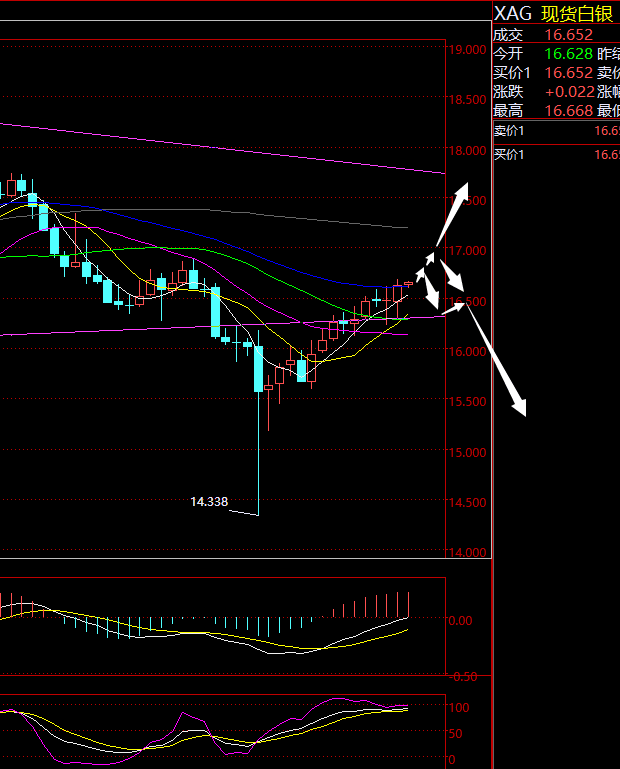Viewport: 620px width, 769px height.
Task: Click the 50 label on bottom oscillator axis
Action: [456, 734]
